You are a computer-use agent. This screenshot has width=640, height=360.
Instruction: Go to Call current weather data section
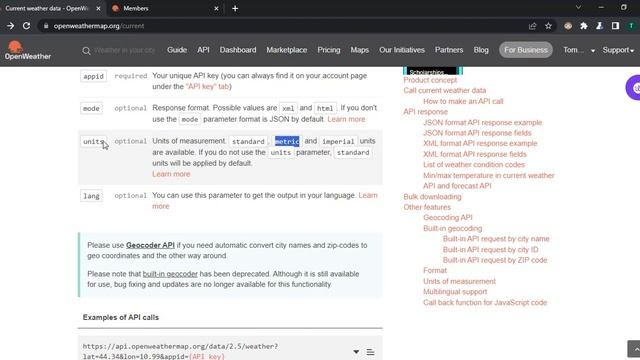point(444,91)
